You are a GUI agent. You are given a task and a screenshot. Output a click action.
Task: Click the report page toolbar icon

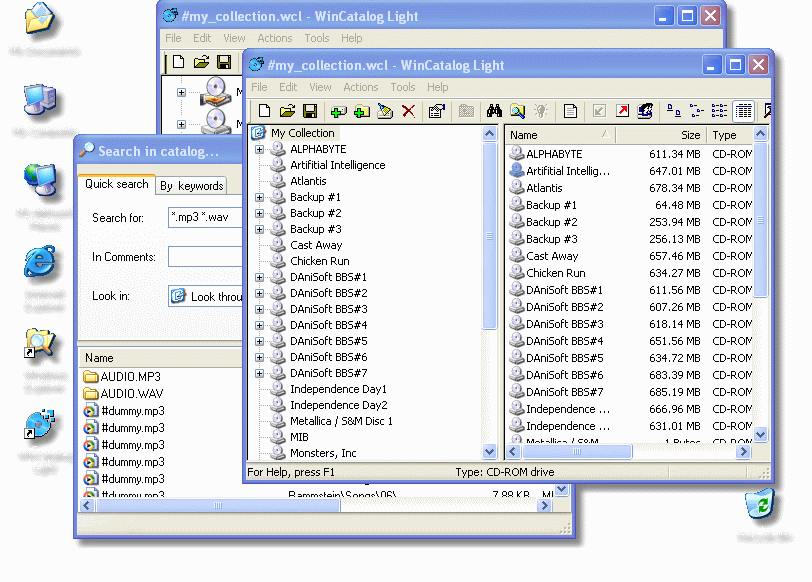pyautogui.click(x=570, y=111)
